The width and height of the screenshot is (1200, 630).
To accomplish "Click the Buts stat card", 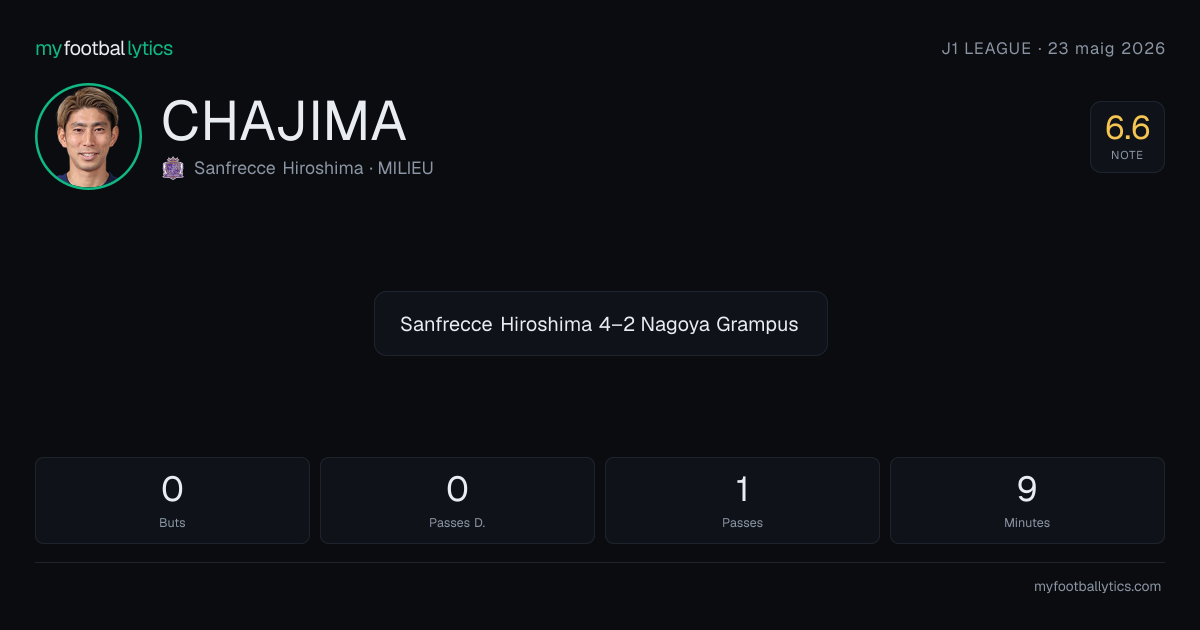I will tap(172, 500).
